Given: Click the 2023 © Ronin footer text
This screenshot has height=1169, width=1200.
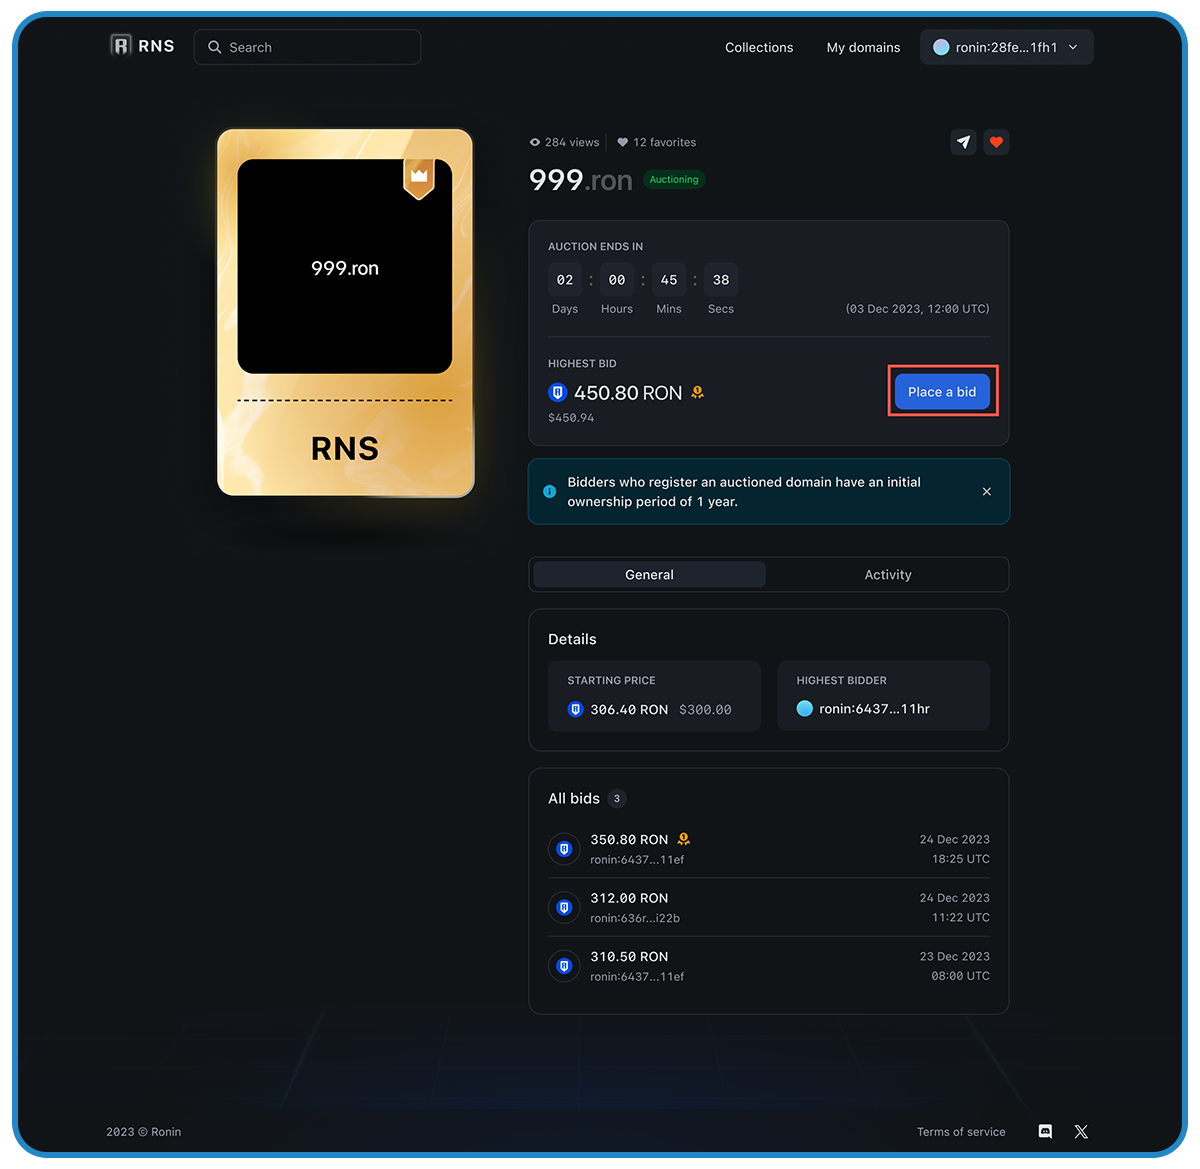Looking at the screenshot, I should coord(144,1132).
